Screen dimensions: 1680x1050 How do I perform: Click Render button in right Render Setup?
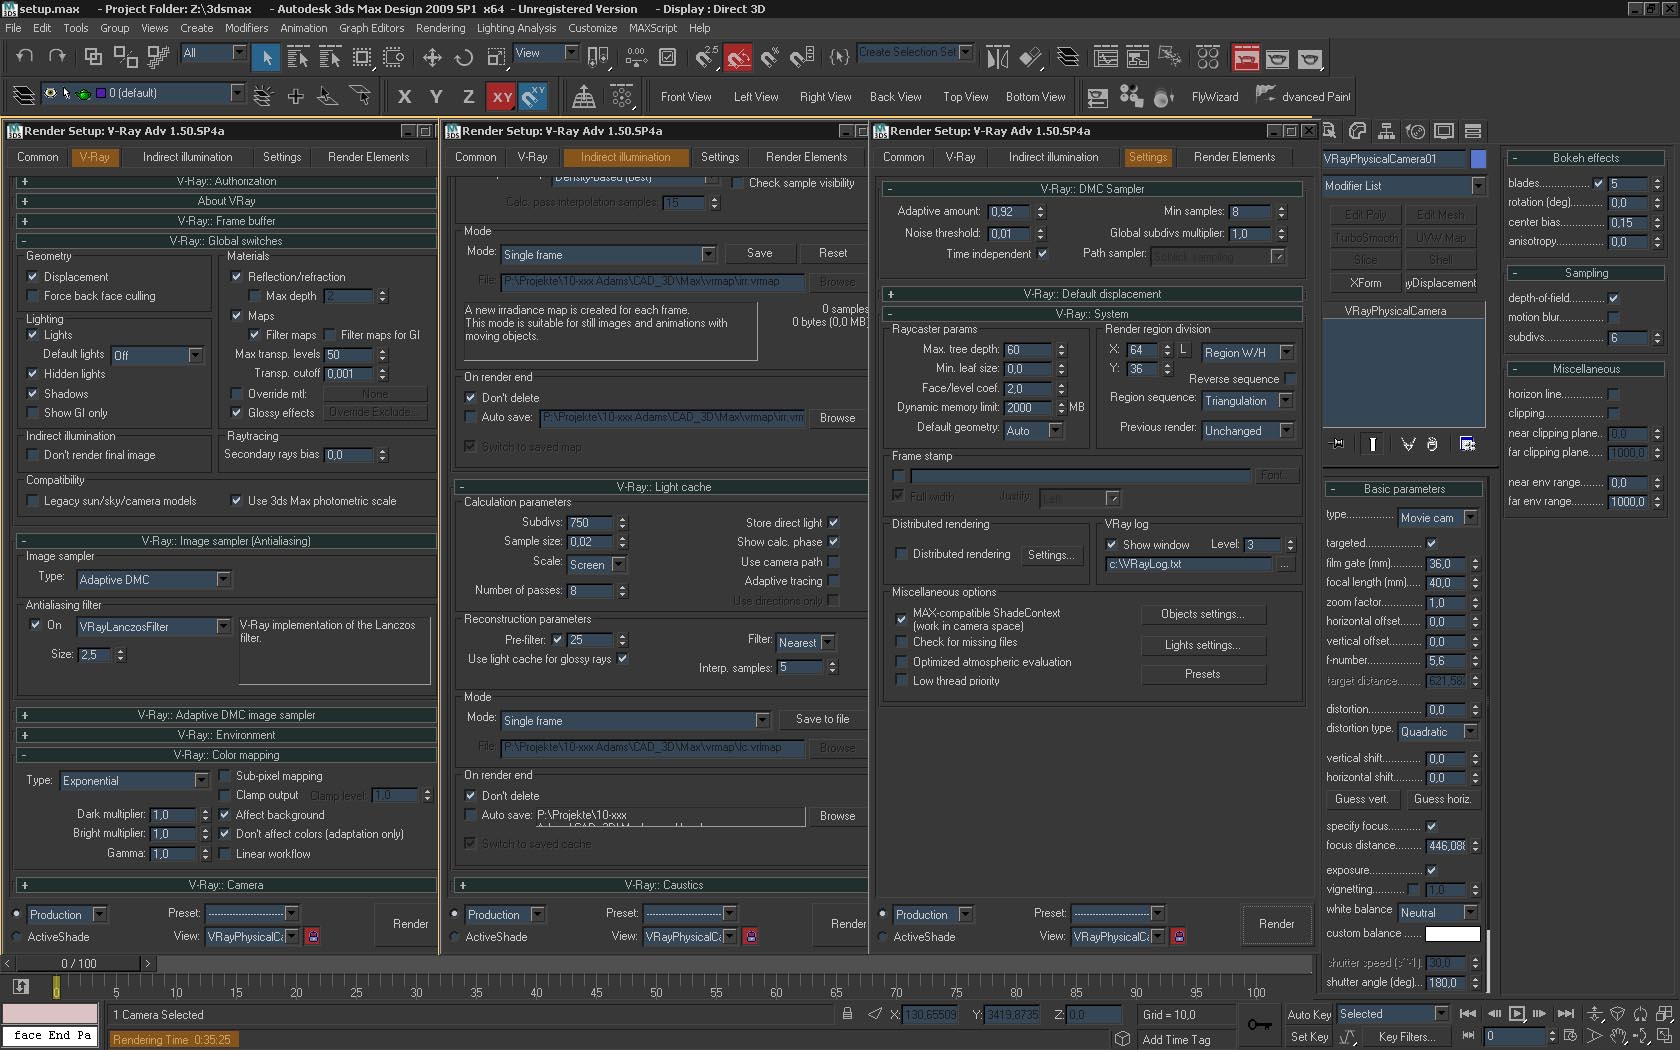pyautogui.click(x=1276, y=924)
